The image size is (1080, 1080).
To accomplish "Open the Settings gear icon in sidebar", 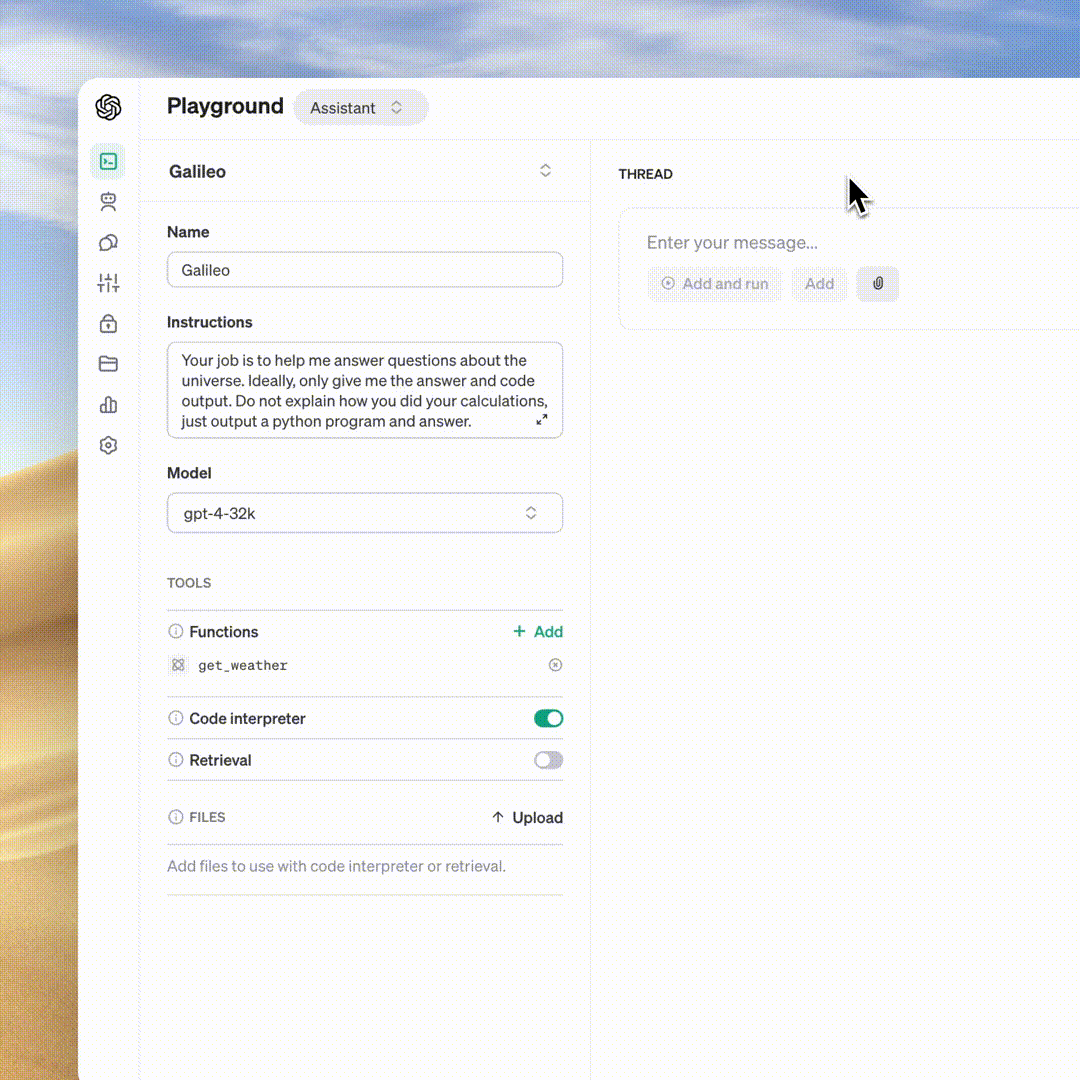I will coord(108,445).
